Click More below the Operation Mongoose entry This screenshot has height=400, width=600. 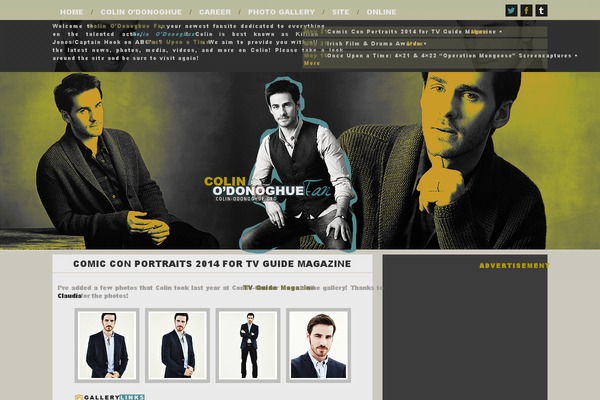point(312,63)
